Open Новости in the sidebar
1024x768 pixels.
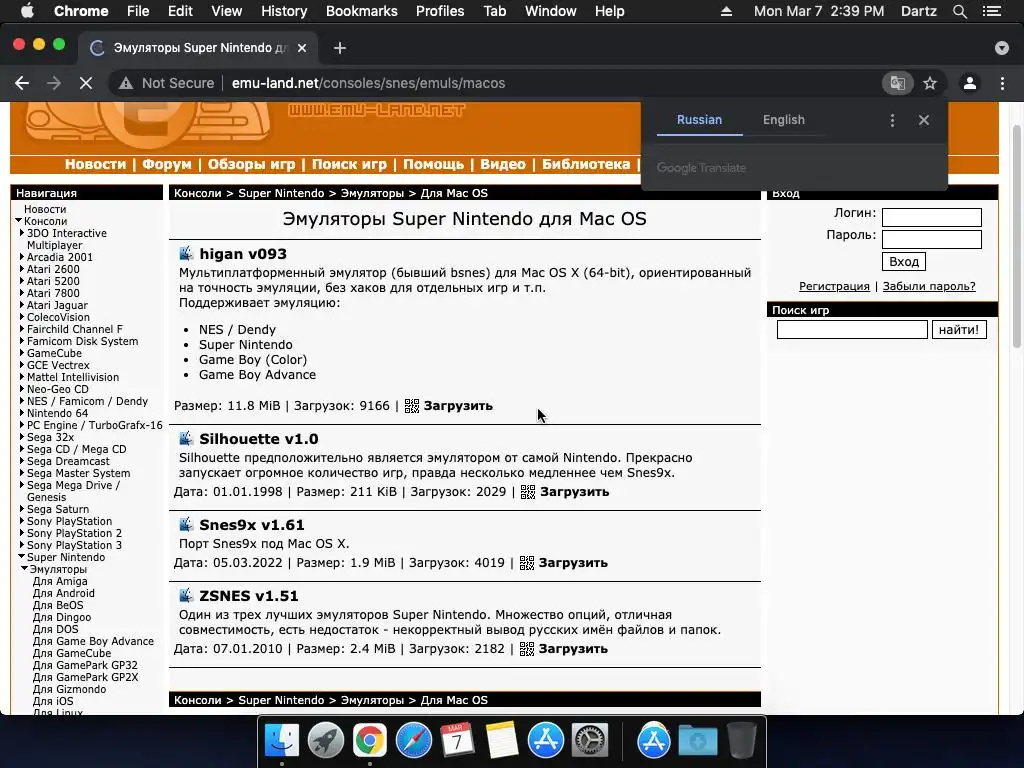tap(45, 210)
